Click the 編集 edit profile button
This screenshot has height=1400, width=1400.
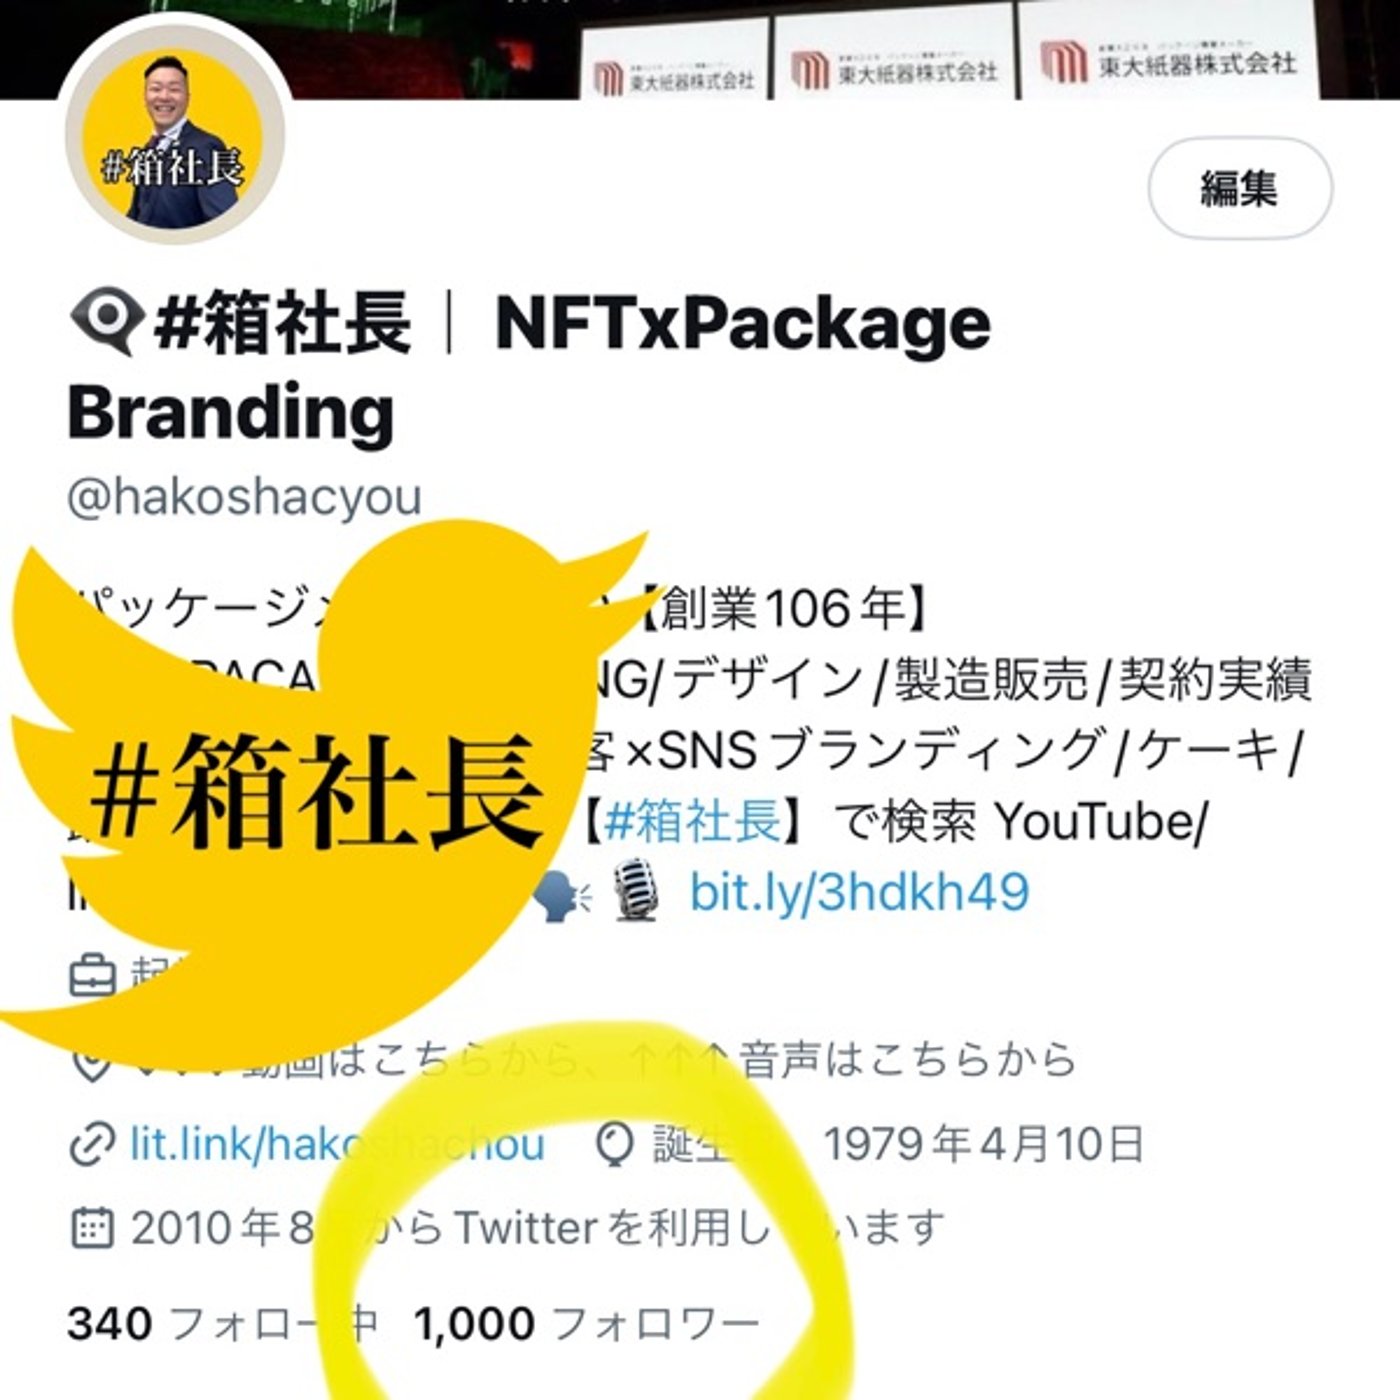click(x=1239, y=188)
